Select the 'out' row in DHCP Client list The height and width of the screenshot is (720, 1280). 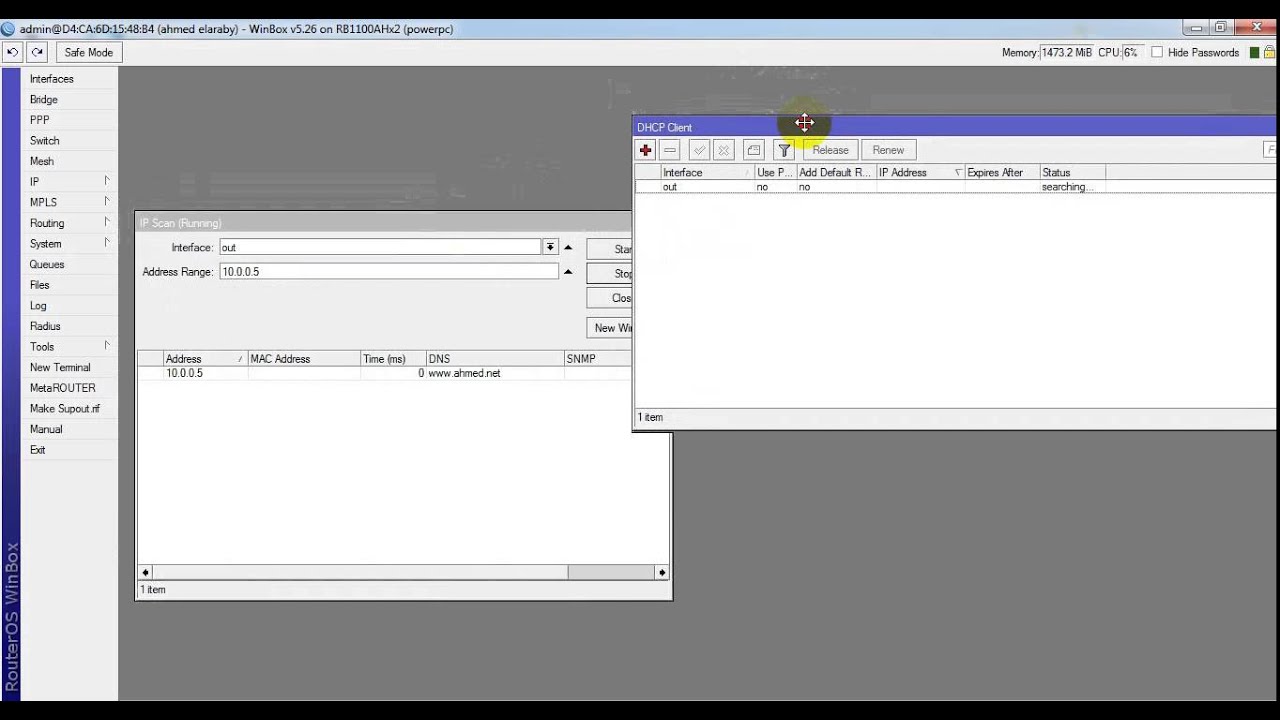tap(955, 187)
